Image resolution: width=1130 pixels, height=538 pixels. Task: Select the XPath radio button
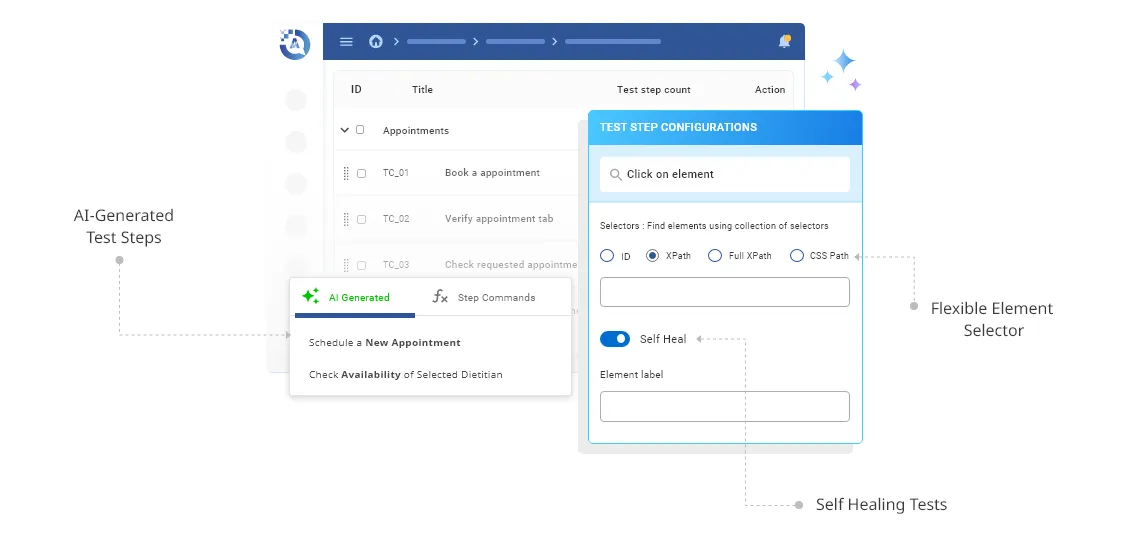[653, 256]
